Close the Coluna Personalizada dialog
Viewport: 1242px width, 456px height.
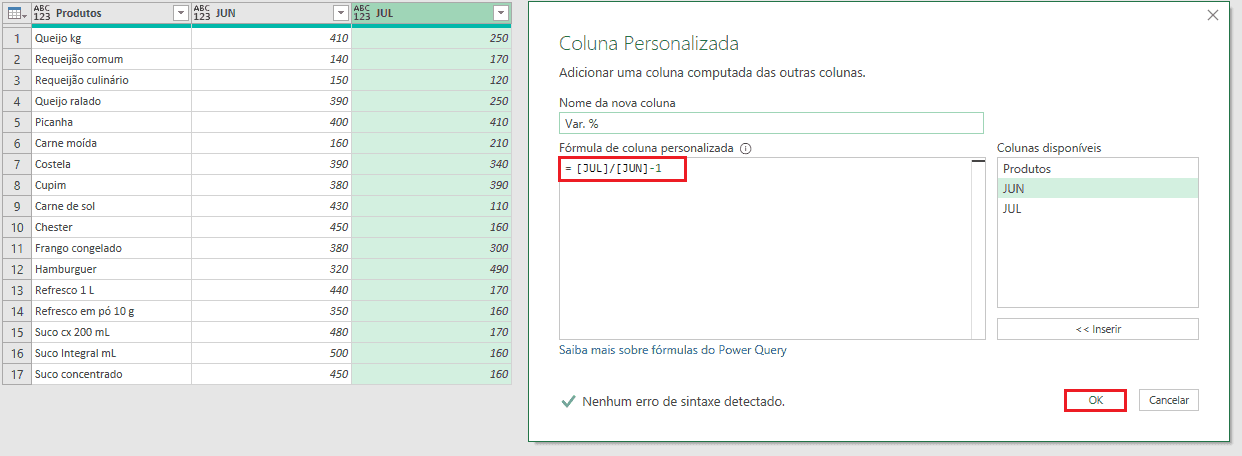pos(1213,16)
